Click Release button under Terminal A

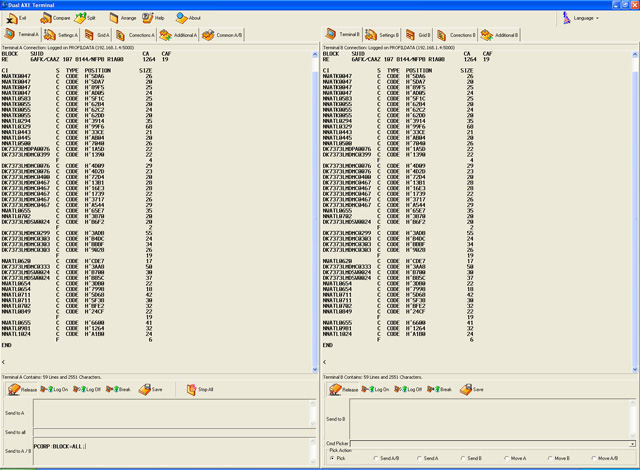[20, 389]
